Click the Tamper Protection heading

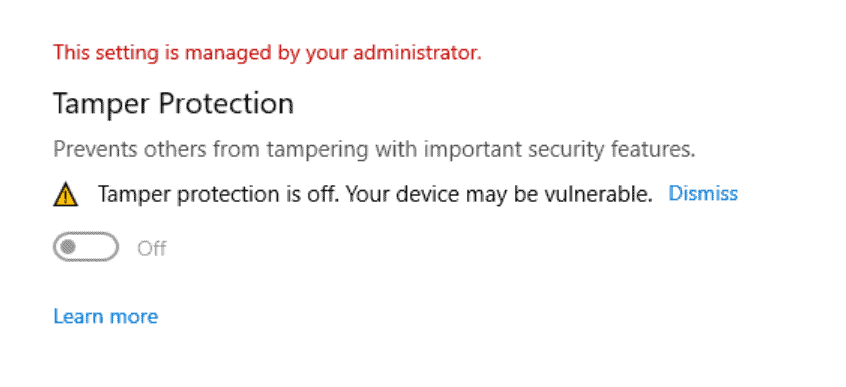tap(173, 103)
